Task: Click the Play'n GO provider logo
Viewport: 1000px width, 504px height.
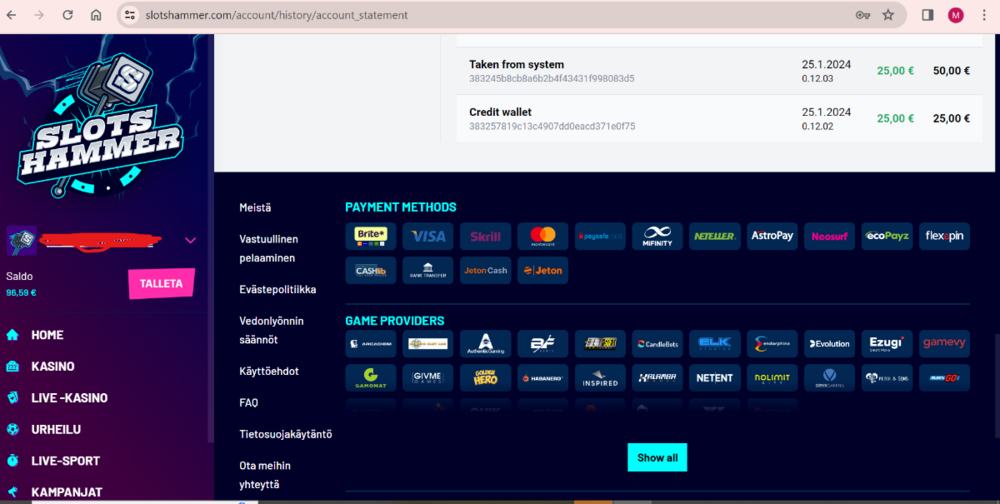Action: point(945,378)
